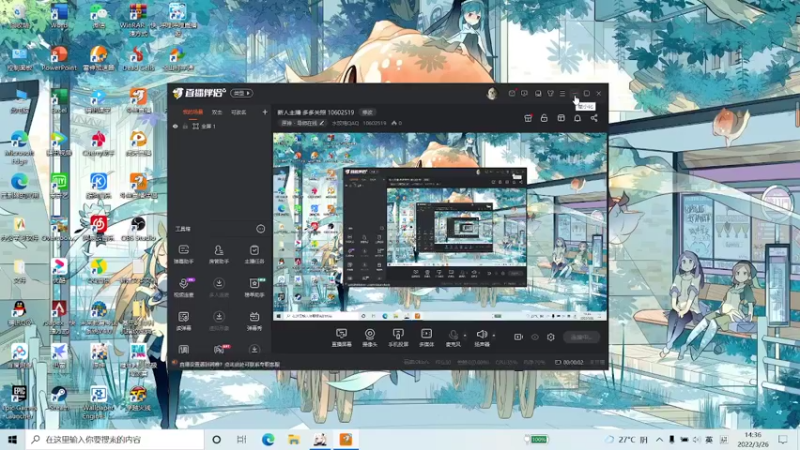This screenshot has height=450, width=800.
Task: Click the room number 10602519 in the title
Action: click(341, 112)
